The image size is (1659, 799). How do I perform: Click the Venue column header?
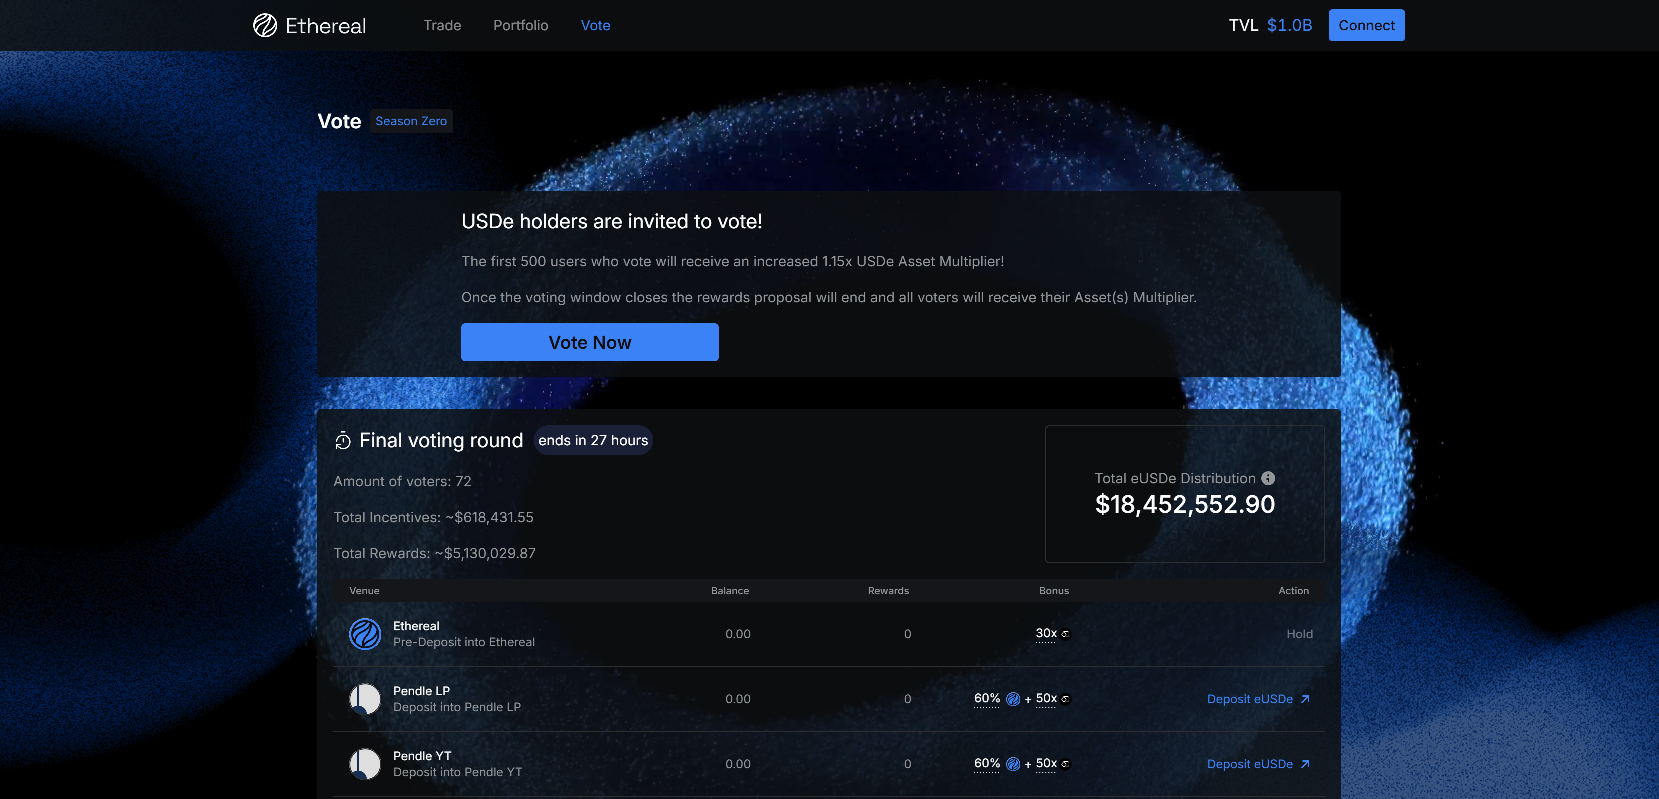[x=364, y=591]
